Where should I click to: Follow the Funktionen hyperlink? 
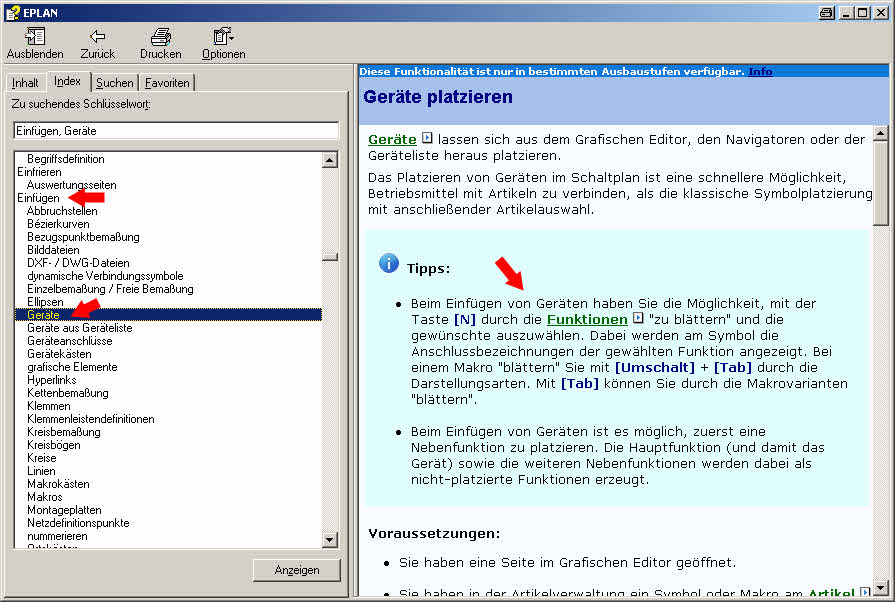[587, 320]
